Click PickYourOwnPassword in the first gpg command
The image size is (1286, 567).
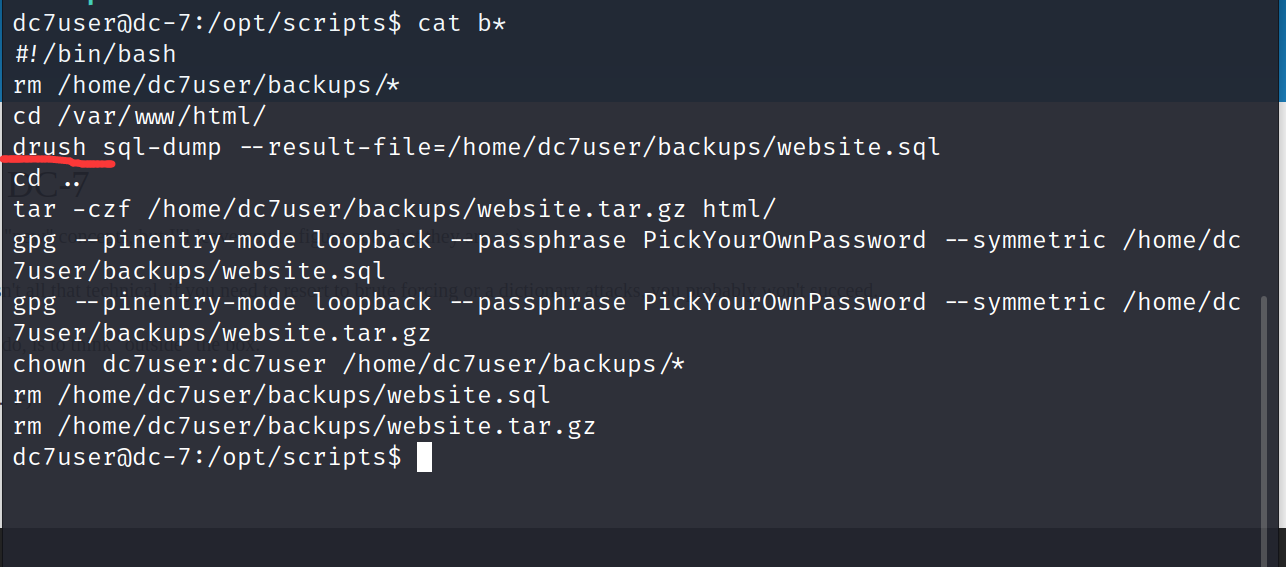coord(785,241)
